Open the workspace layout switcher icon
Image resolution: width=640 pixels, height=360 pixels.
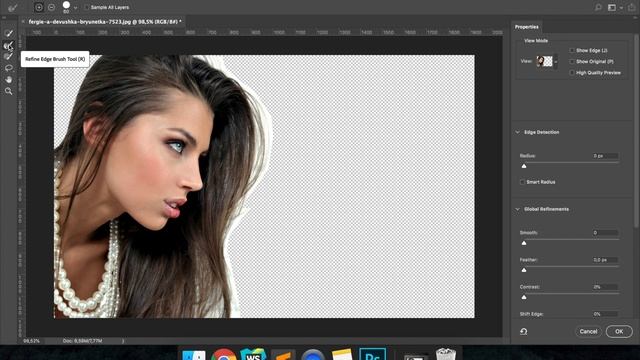(612, 7)
